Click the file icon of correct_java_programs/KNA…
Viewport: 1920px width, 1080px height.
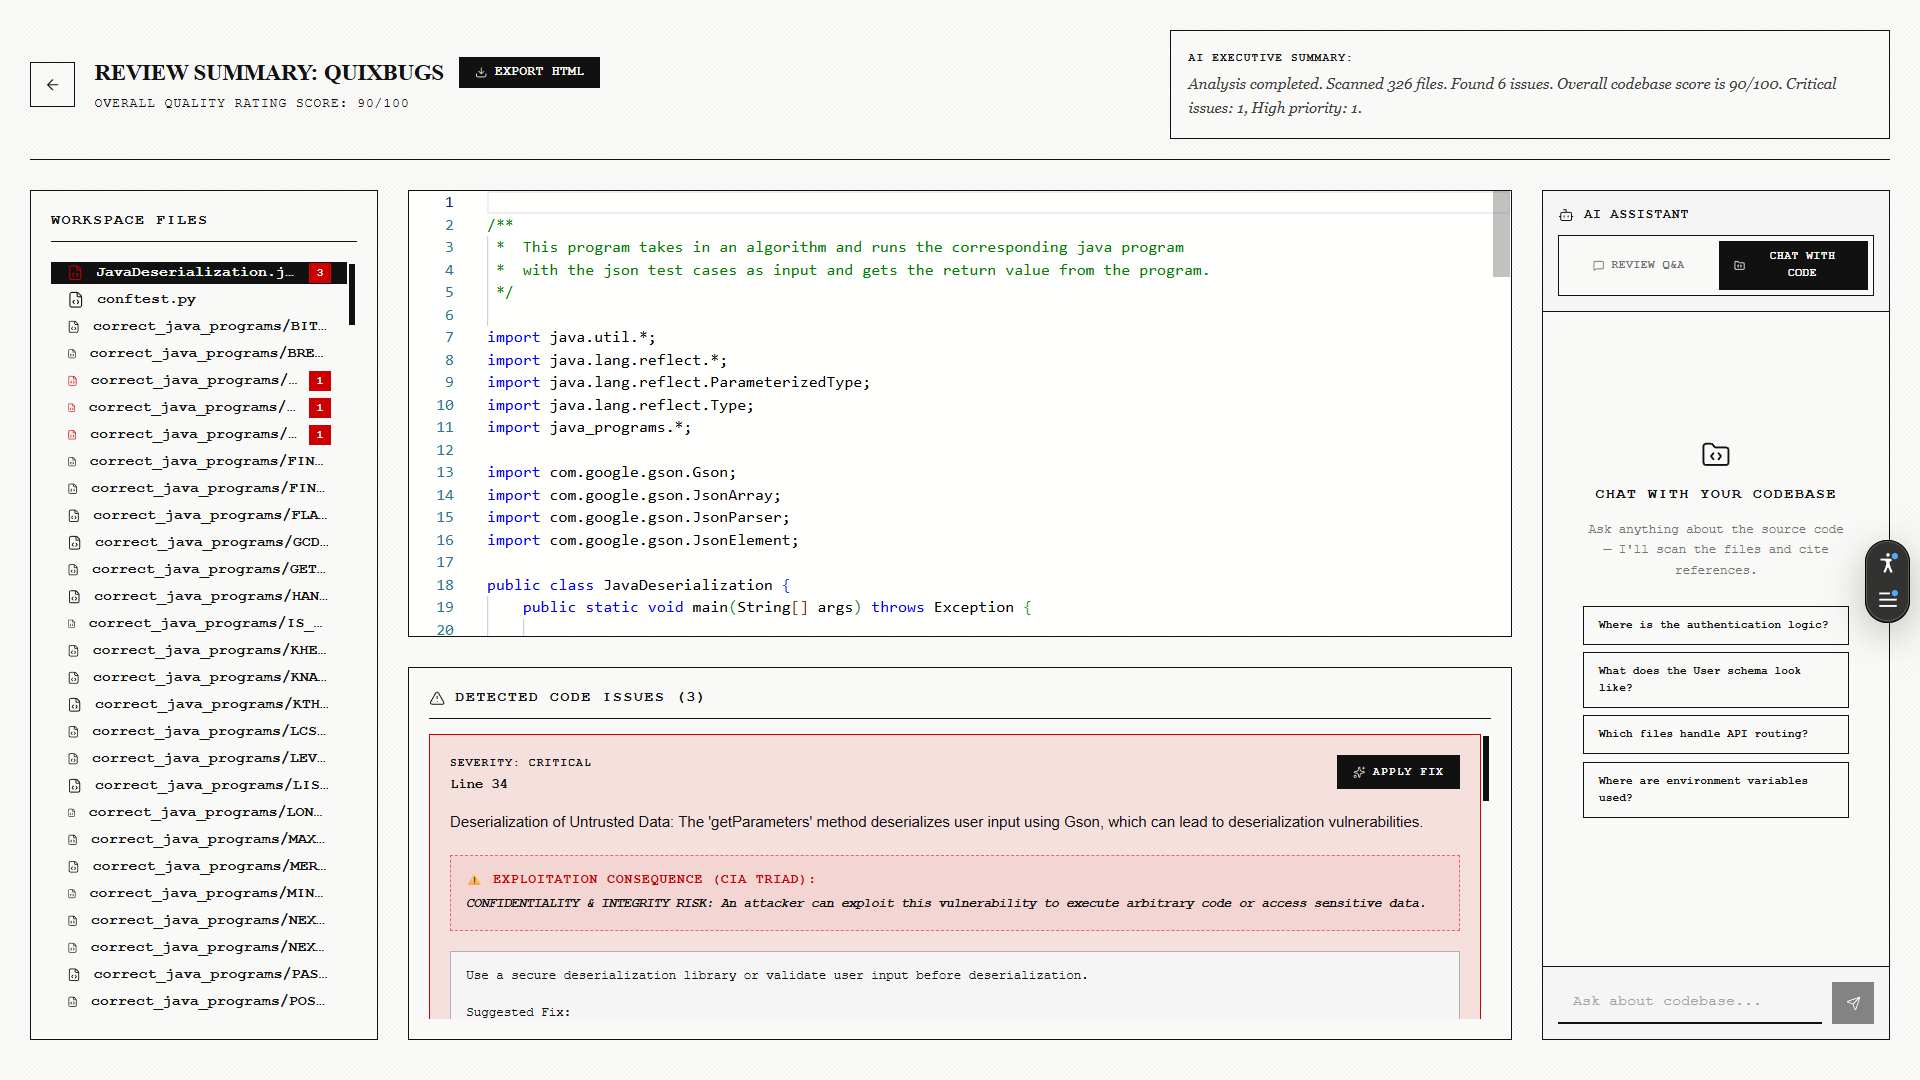coord(73,678)
